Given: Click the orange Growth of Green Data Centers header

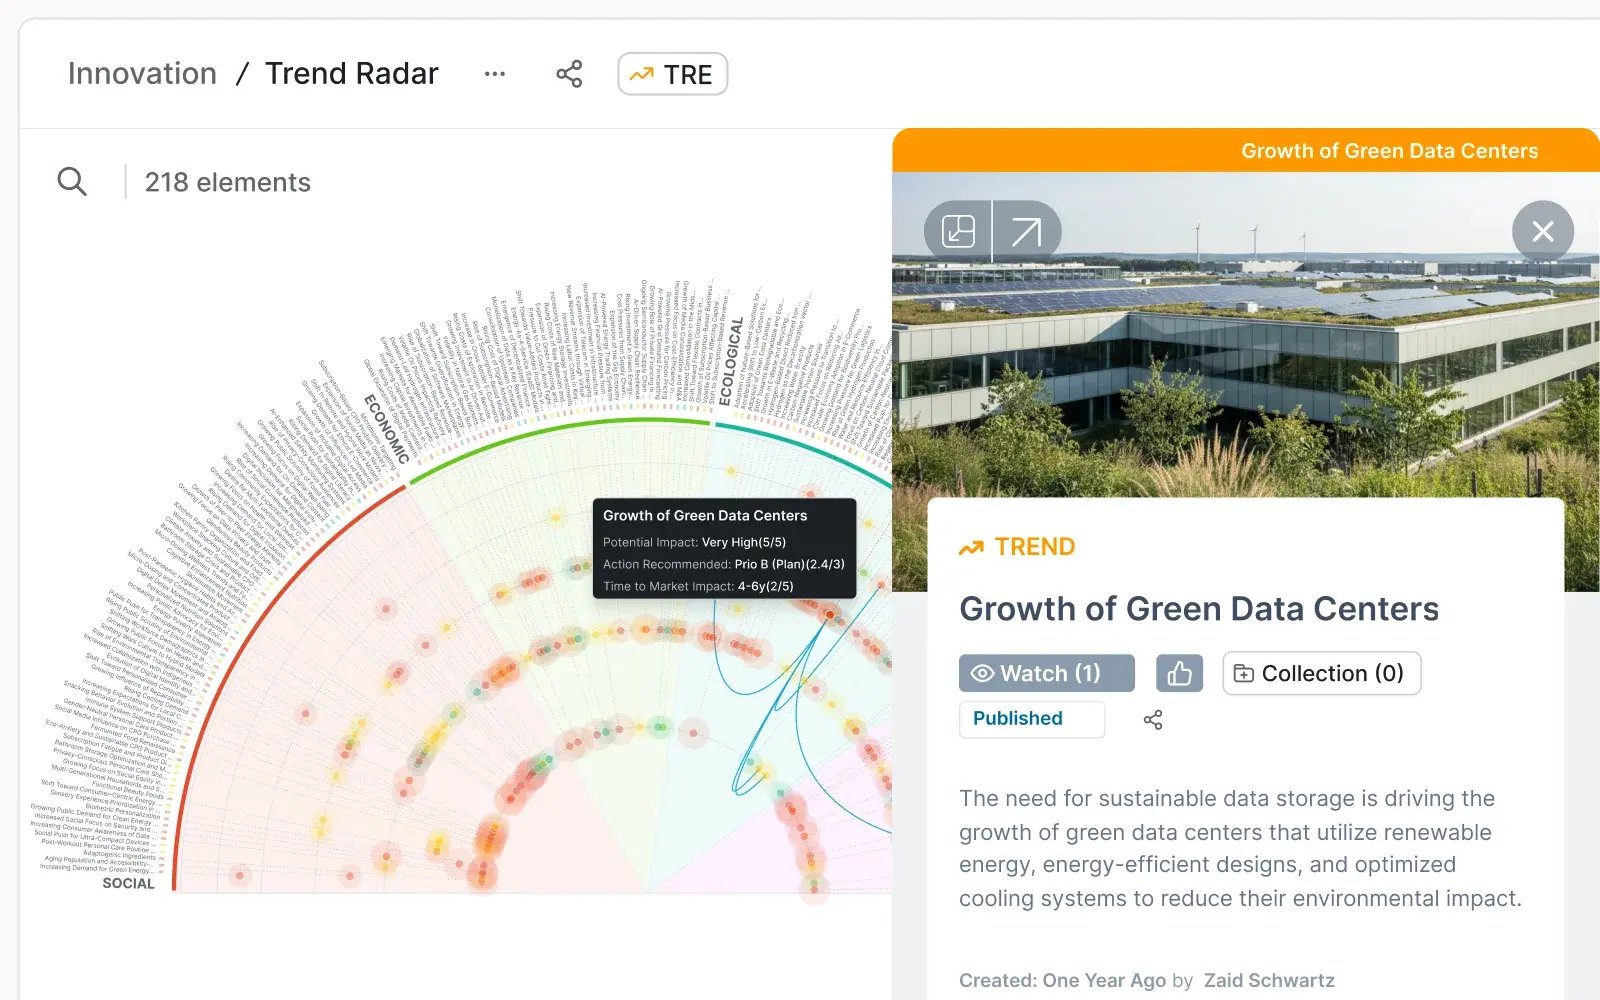Looking at the screenshot, I should 1246,150.
